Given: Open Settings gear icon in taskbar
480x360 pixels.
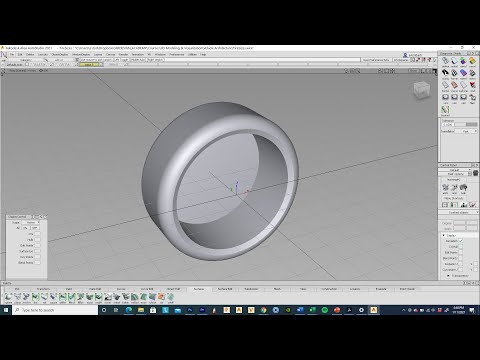Looking at the screenshot, I should pos(361,310).
